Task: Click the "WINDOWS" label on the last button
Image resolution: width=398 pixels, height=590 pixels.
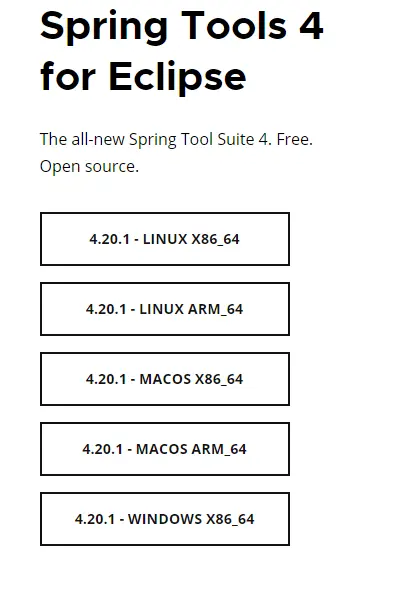Action: 165,519
